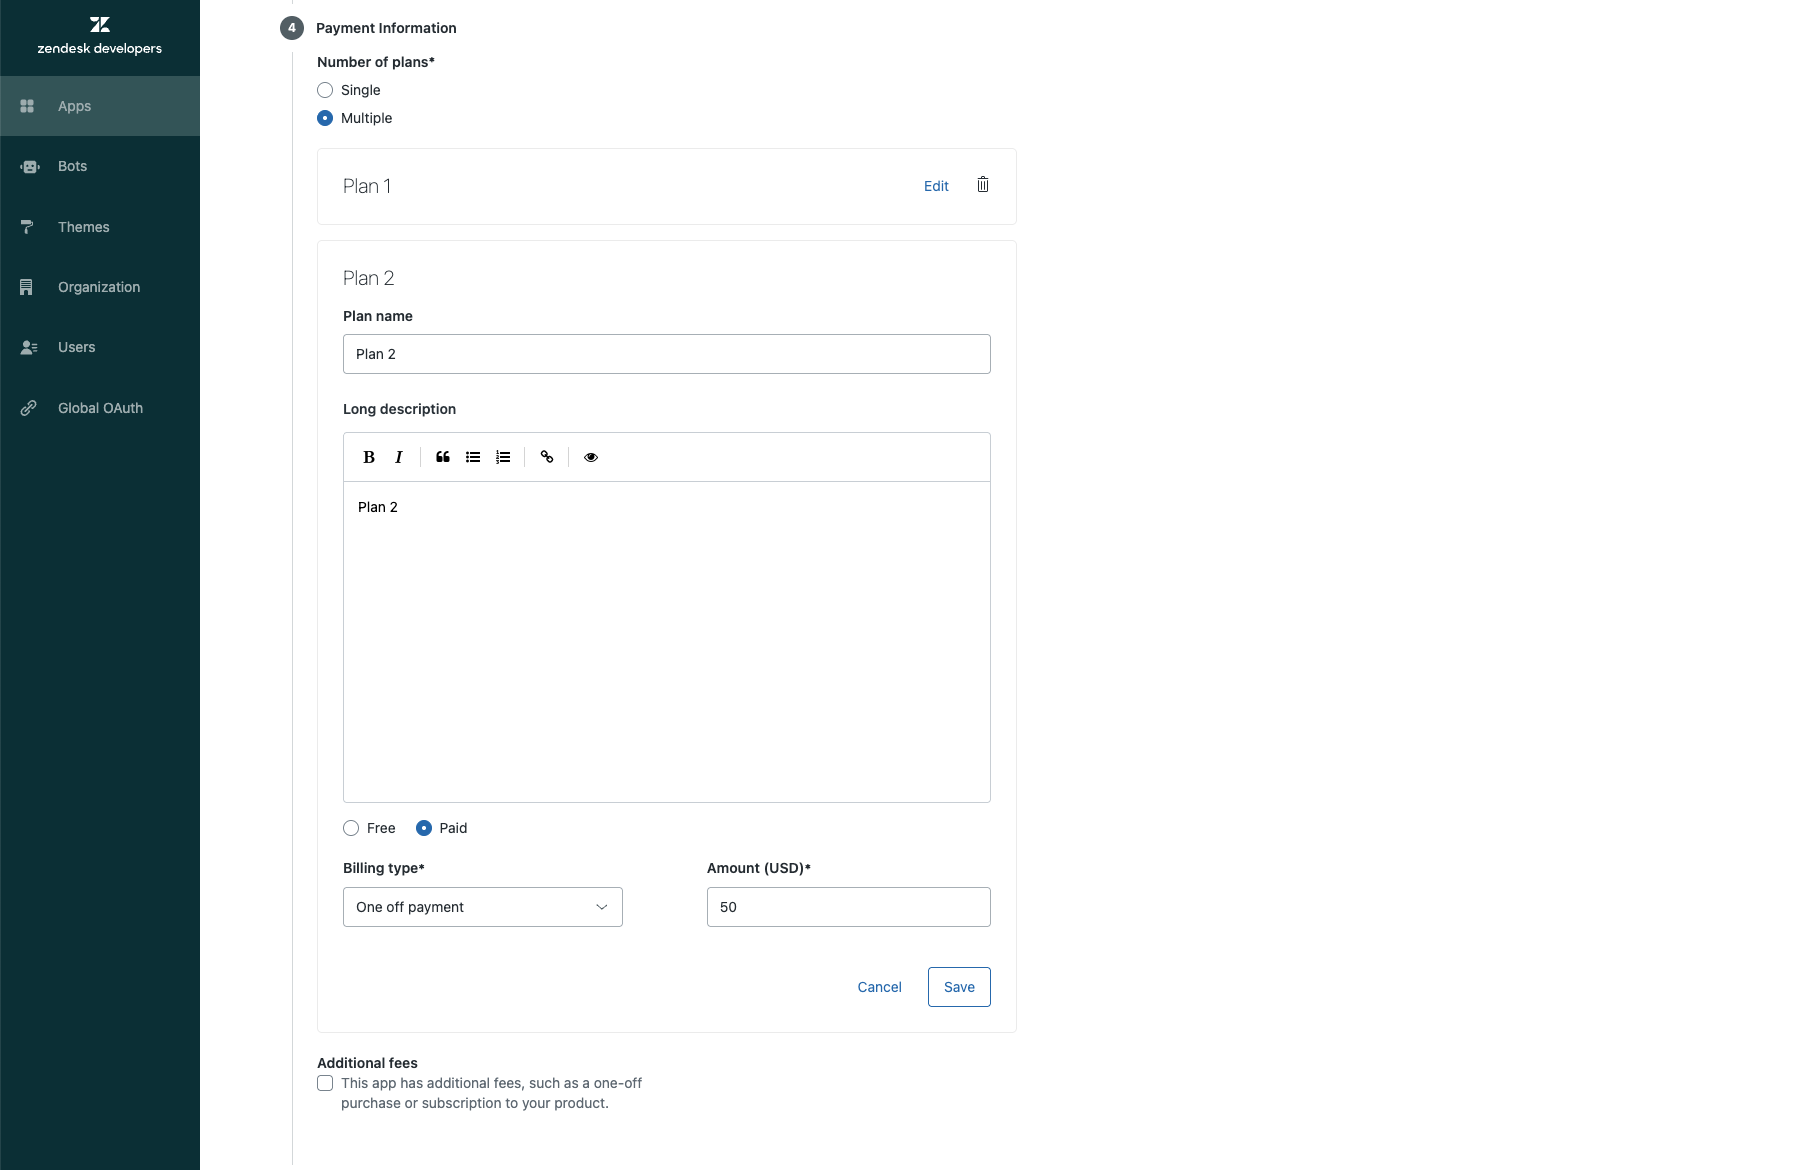
Task: Click the Bold formatting icon
Action: point(369,457)
